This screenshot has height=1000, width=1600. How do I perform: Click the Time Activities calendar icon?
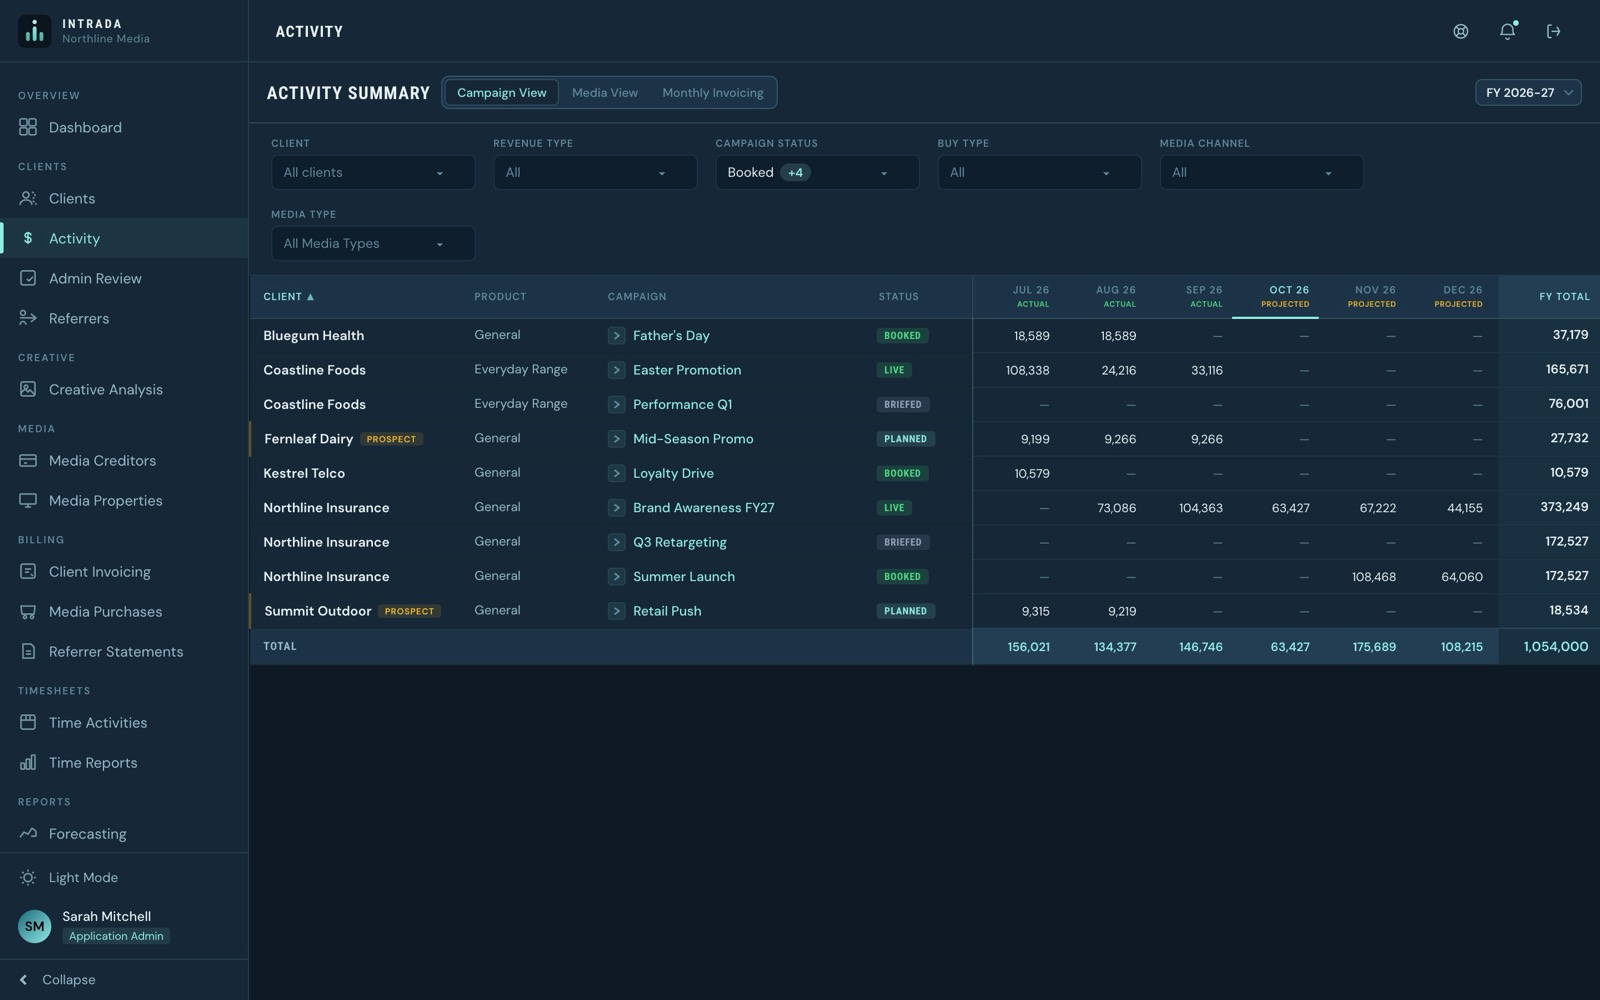pos(28,722)
